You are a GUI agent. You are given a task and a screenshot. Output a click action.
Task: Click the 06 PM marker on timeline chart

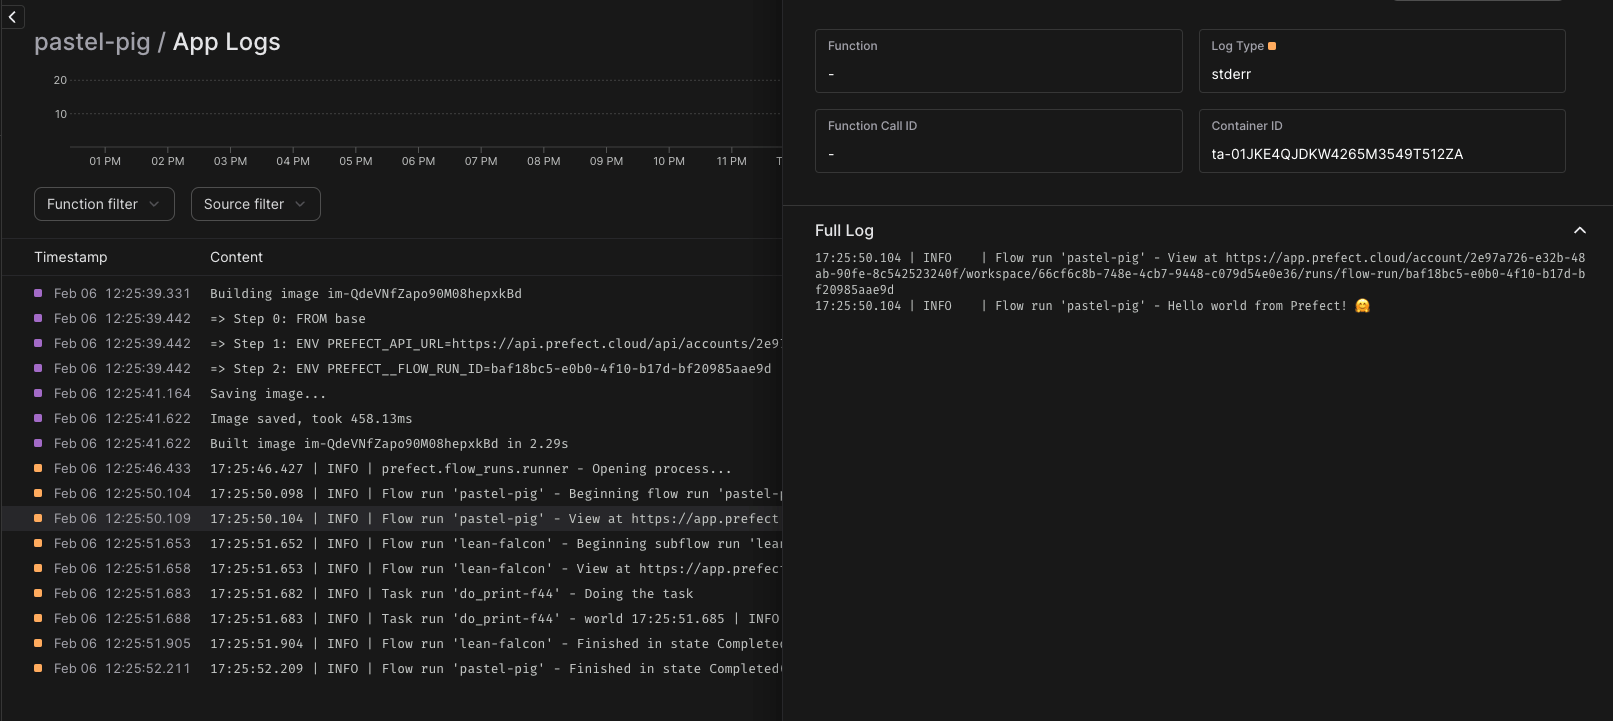coord(418,161)
